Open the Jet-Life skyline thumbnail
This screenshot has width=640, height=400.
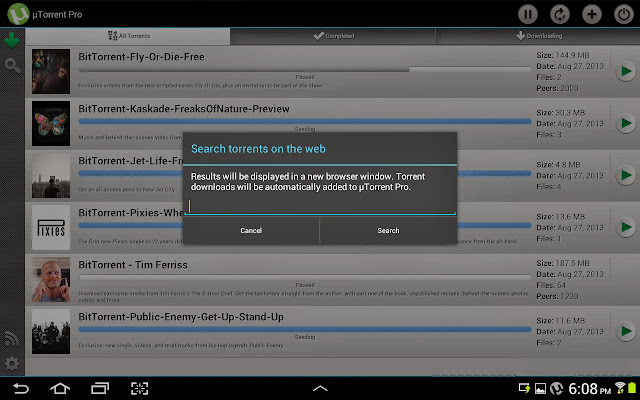(x=51, y=176)
